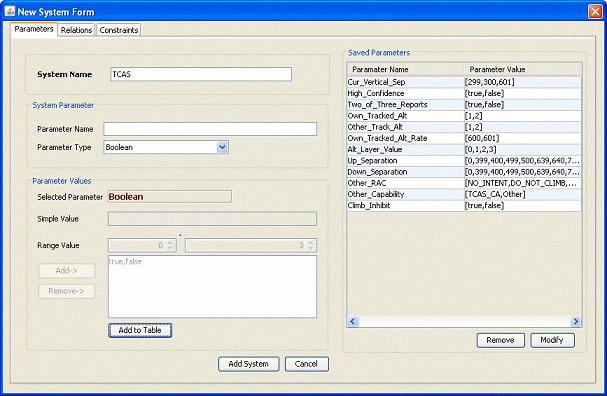The height and width of the screenshot is (396, 607).
Task: Click the Add to Table button
Action: 140,330
